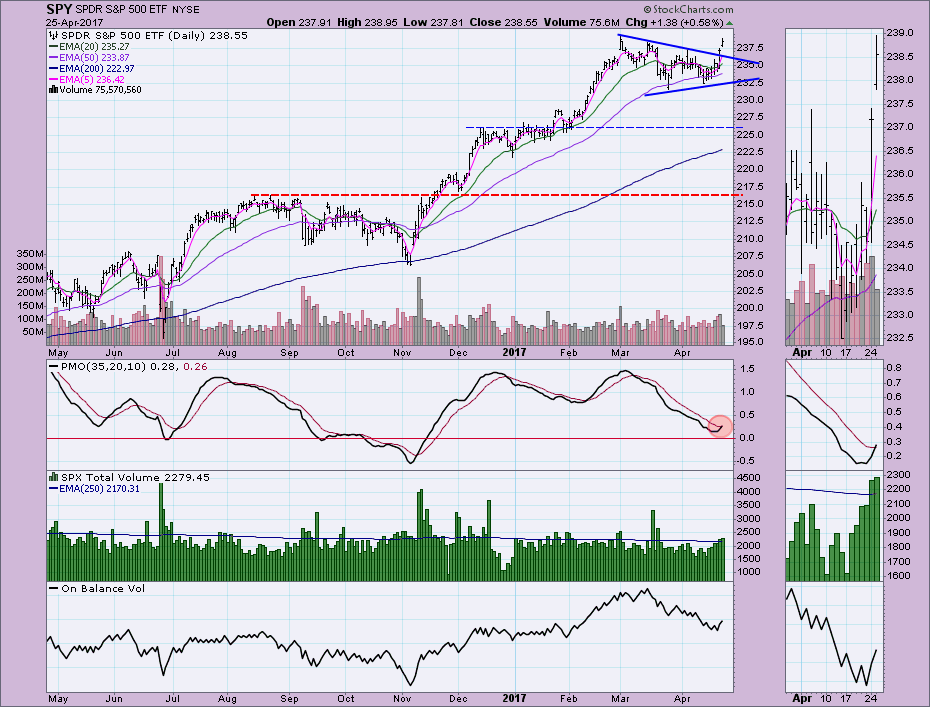The width and height of the screenshot is (930, 707).
Task: Click the PMO(35,20,10) indicator label
Action: pyautogui.click(x=129, y=367)
